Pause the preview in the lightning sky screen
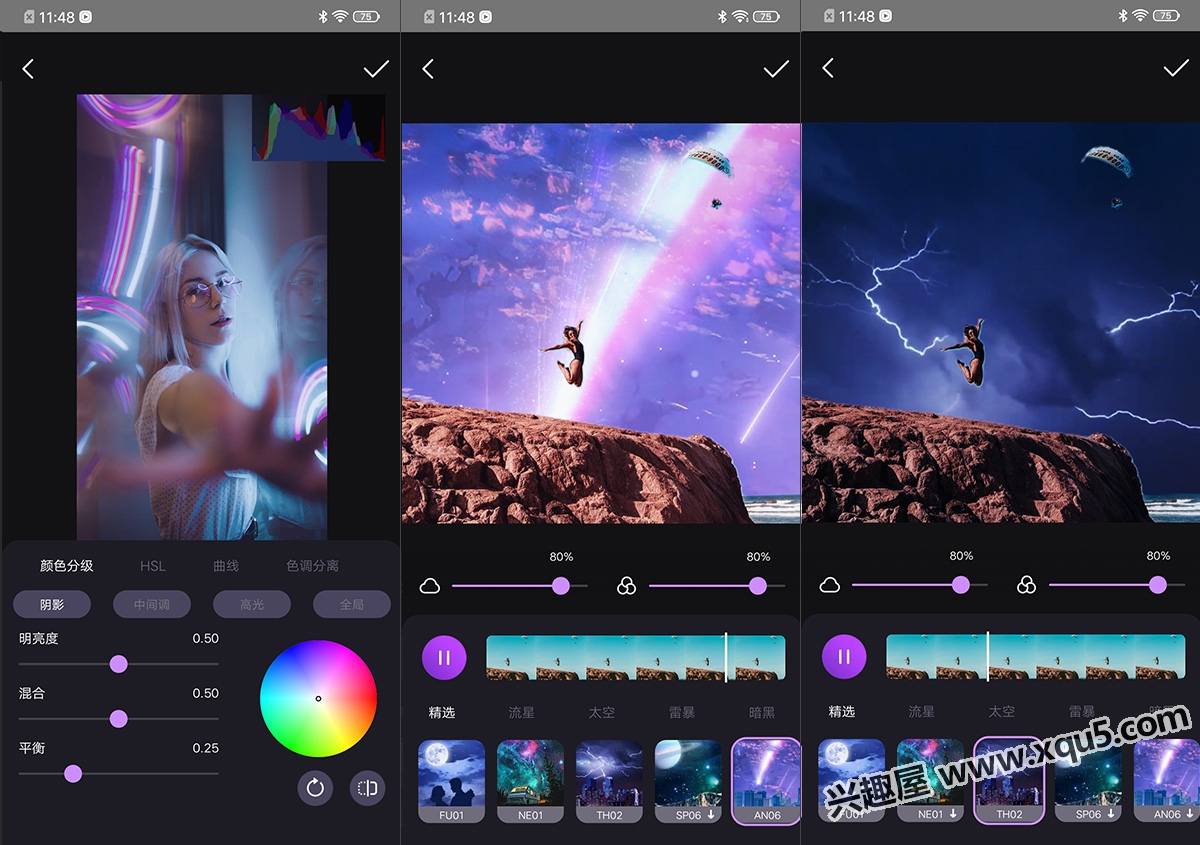 click(x=844, y=658)
